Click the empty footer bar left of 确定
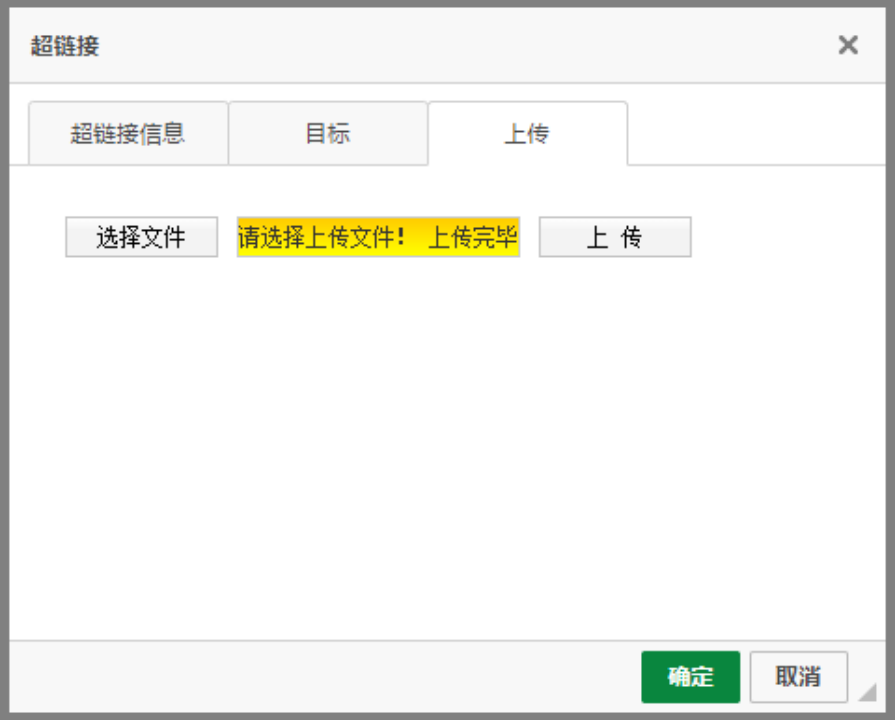Image resolution: width=895 pixels, height=720 pixels. point(320,677)
